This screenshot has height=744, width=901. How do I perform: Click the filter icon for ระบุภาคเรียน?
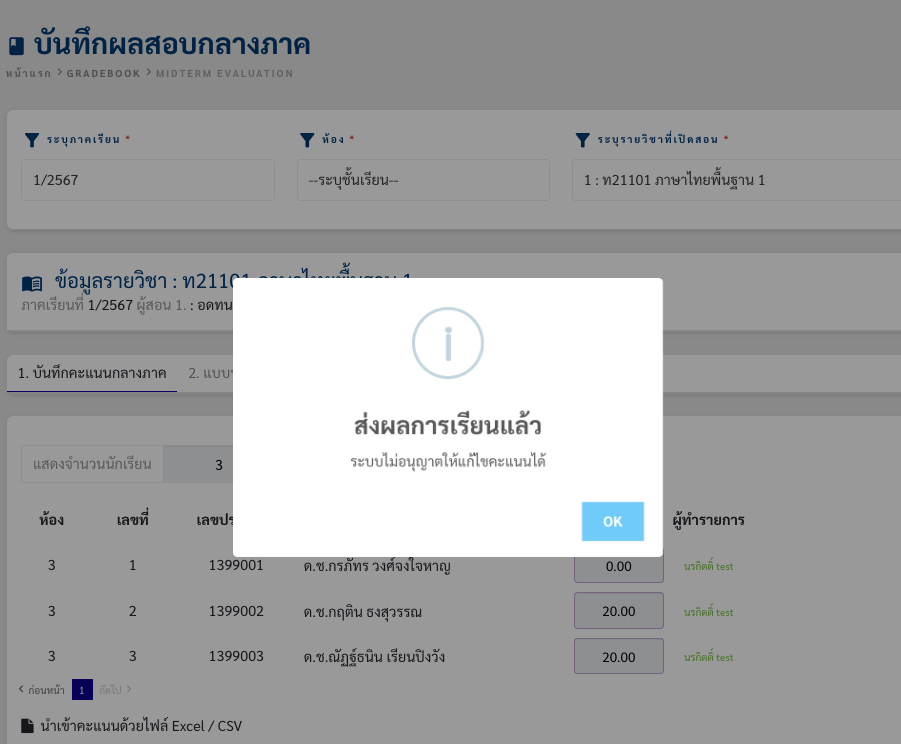pos(31,140)
